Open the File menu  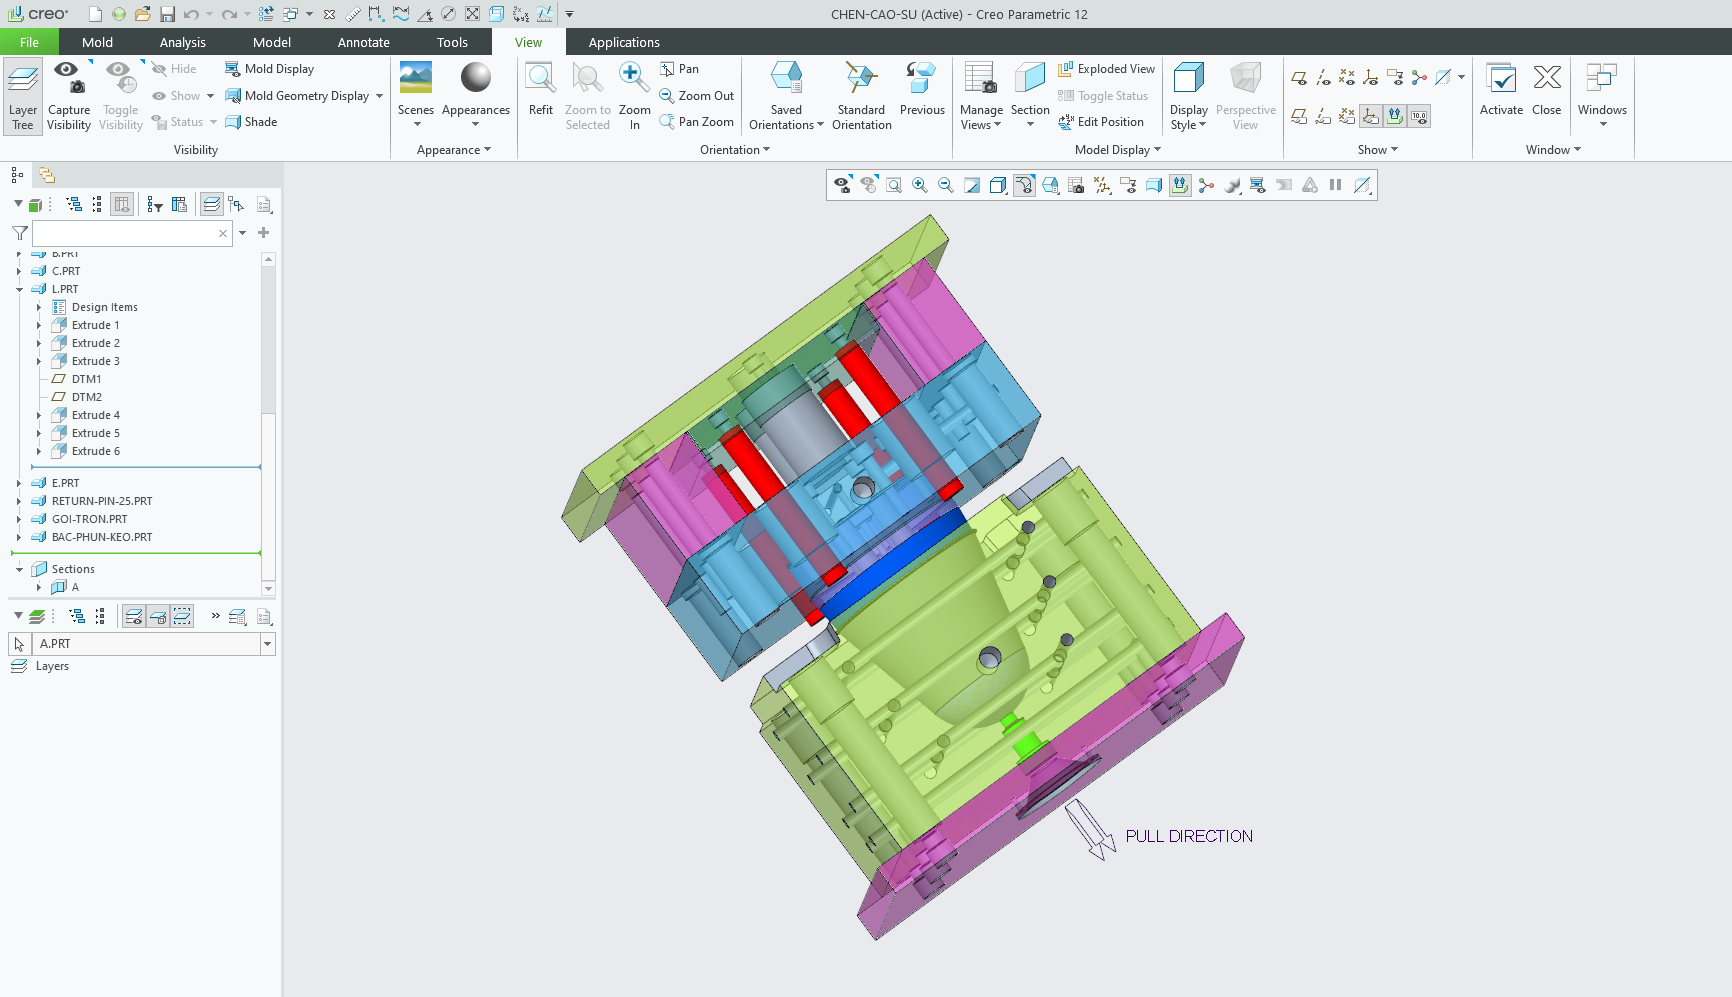pyautogui.click(x=29, y=42)
